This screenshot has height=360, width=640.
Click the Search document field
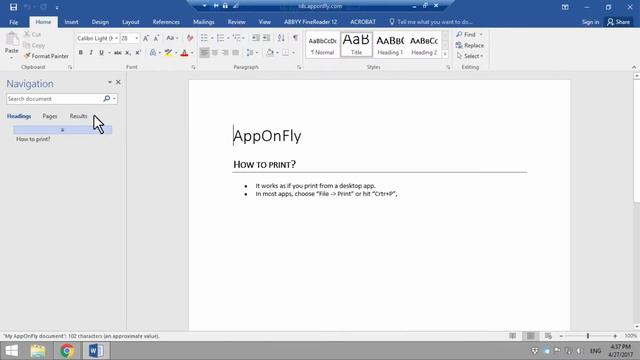(54, 99)
